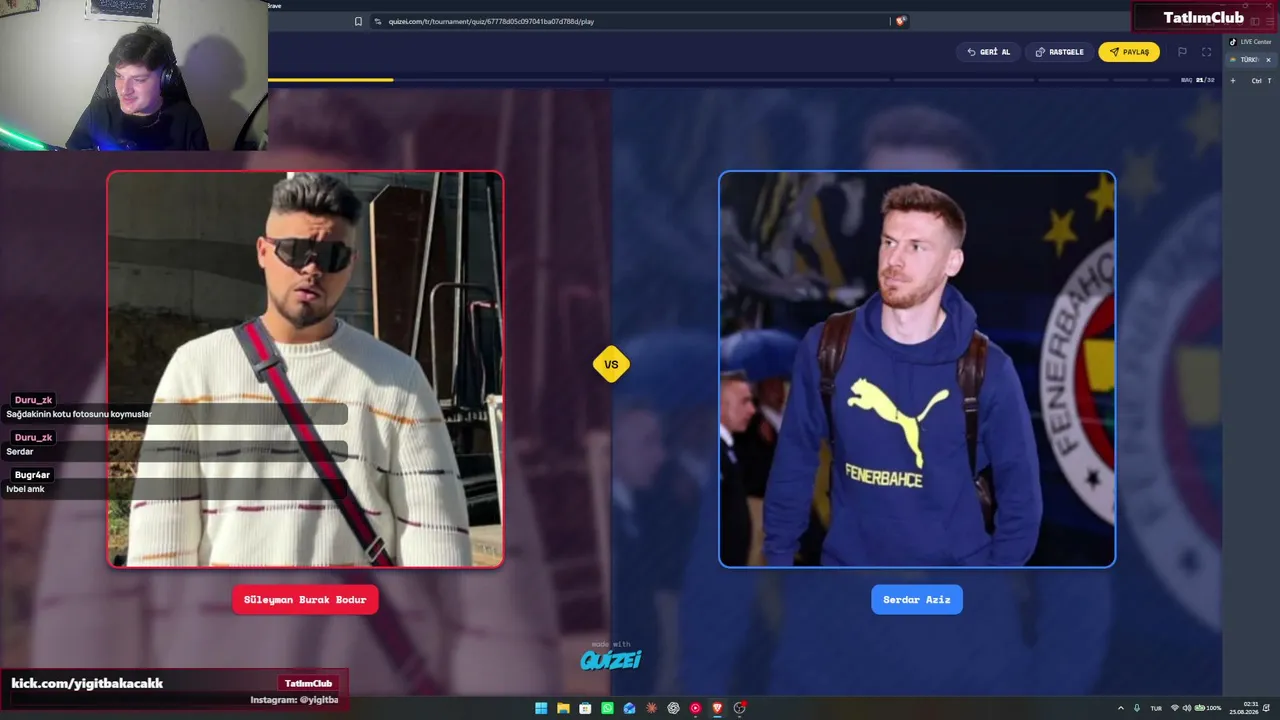Click the quizei.com URL in address bar
1280x720 pixels.
pos(491,21)
